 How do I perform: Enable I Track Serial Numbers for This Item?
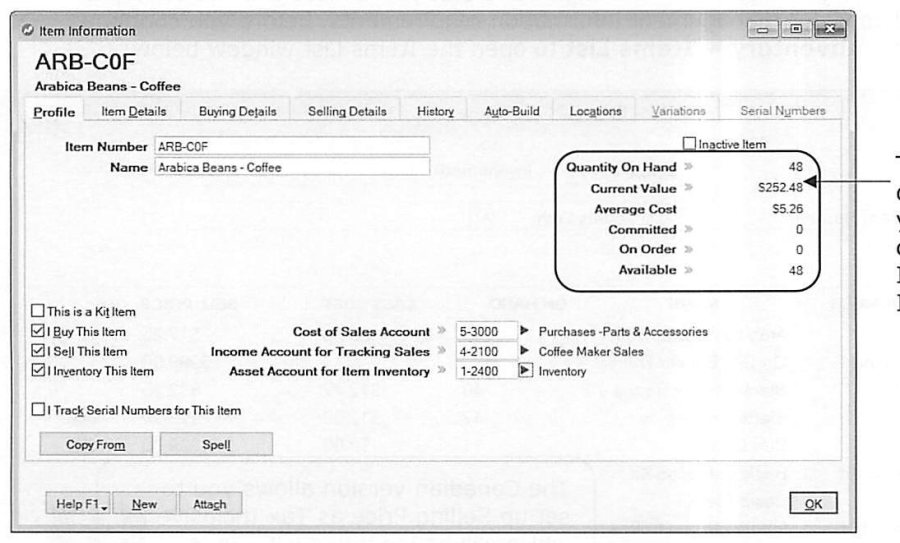(38, 410)
